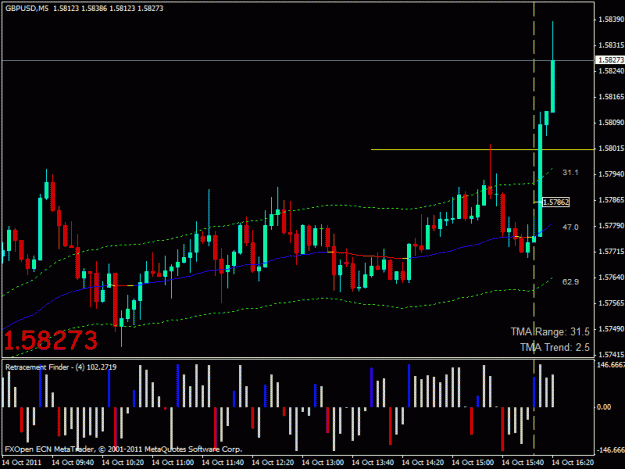Click the 1.57940 price axis label

click(611, 174)
